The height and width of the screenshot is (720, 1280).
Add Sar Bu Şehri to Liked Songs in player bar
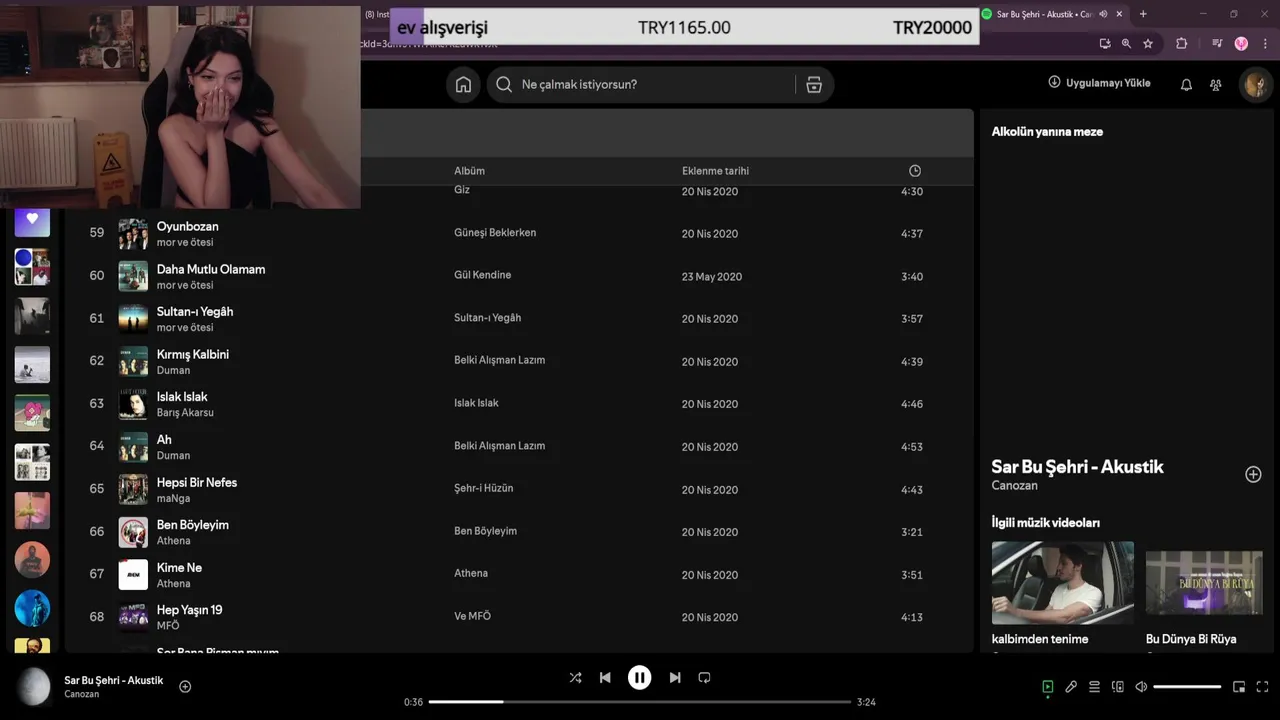[185, 686]
